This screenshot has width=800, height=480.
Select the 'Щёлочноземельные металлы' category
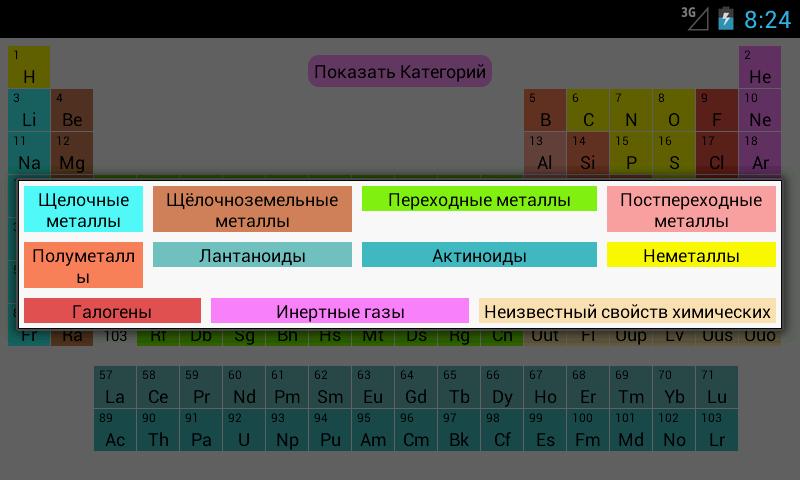252,209
